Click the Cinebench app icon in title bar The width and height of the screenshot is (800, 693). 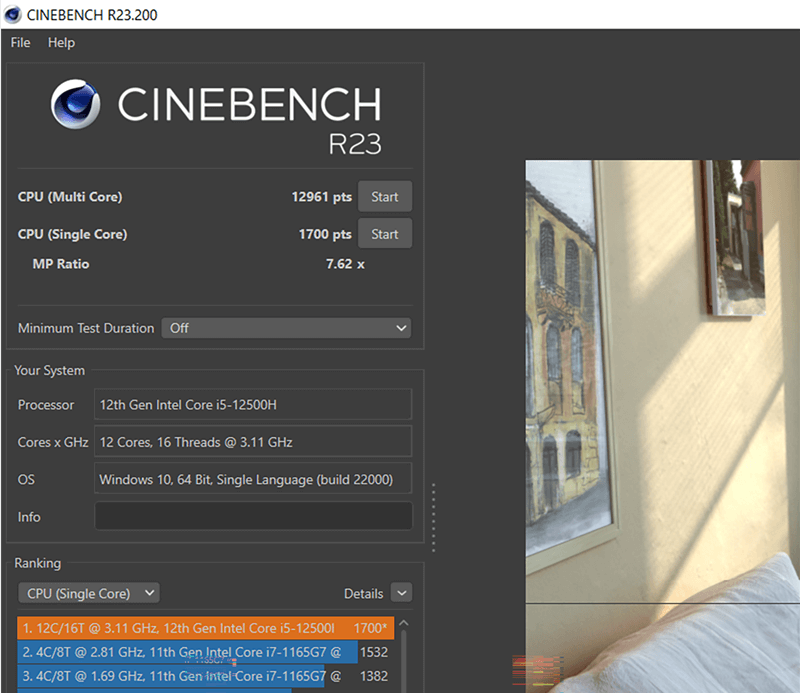(12, 14)
